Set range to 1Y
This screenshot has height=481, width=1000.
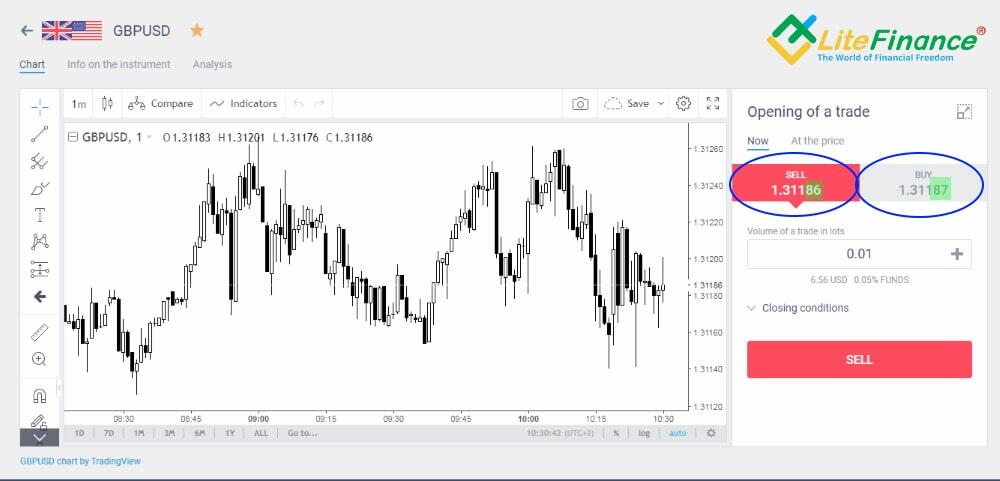pos(230,433)
